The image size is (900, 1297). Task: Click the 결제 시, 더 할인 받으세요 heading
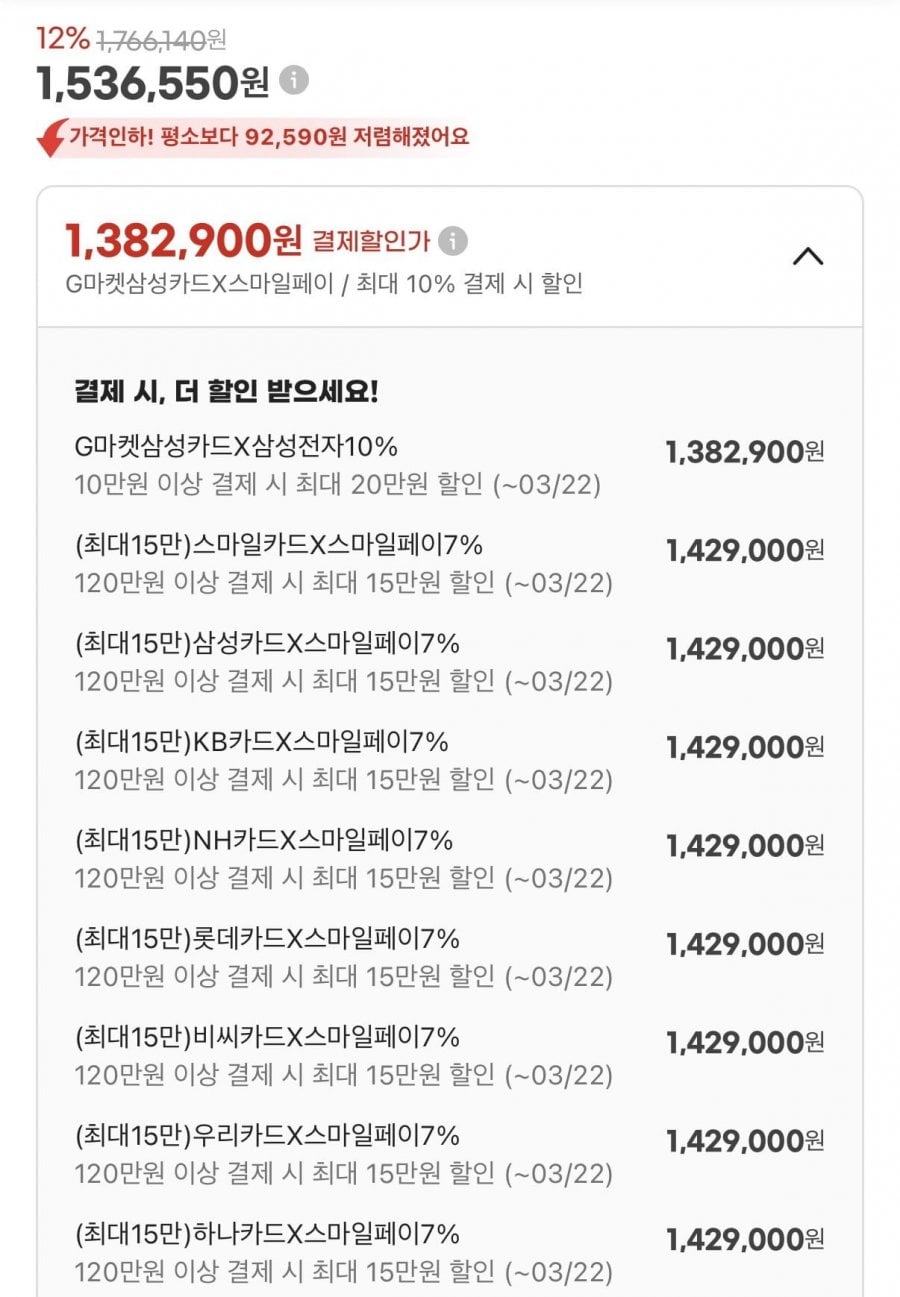(x=226, y=391)
